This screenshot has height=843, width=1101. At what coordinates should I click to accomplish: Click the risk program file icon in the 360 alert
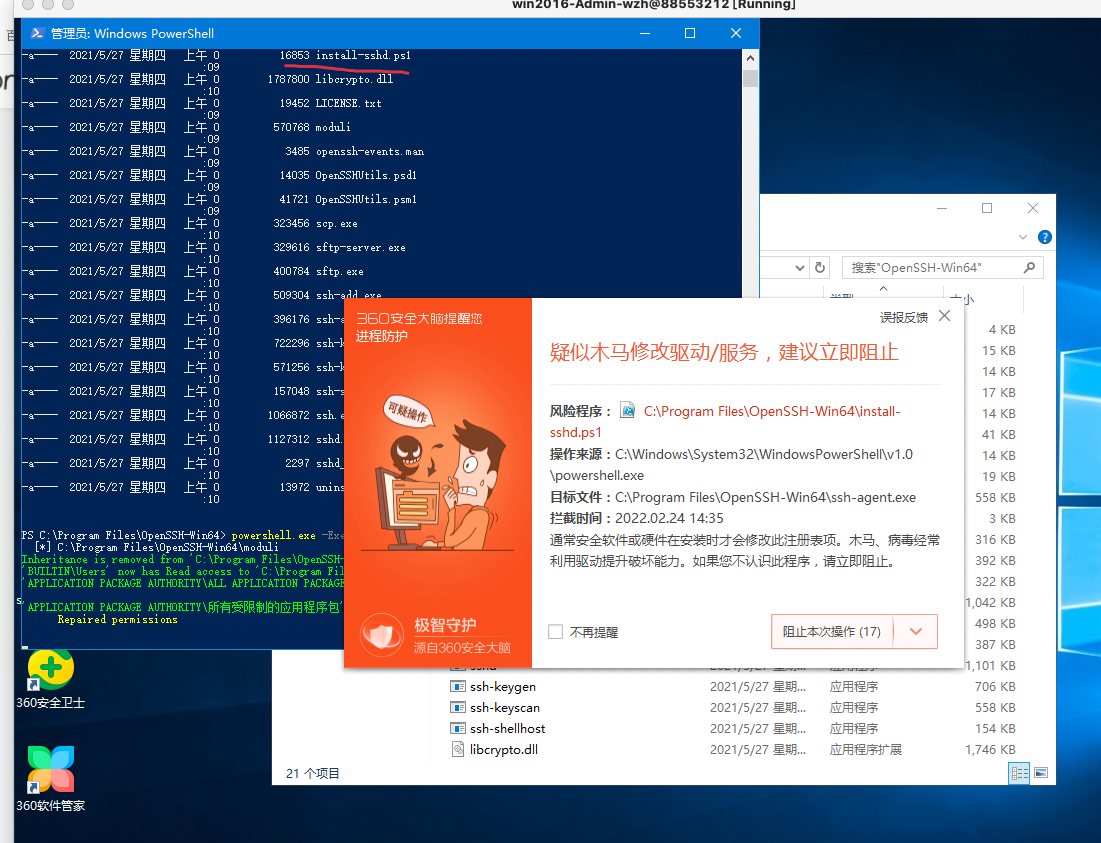(627, 411)
